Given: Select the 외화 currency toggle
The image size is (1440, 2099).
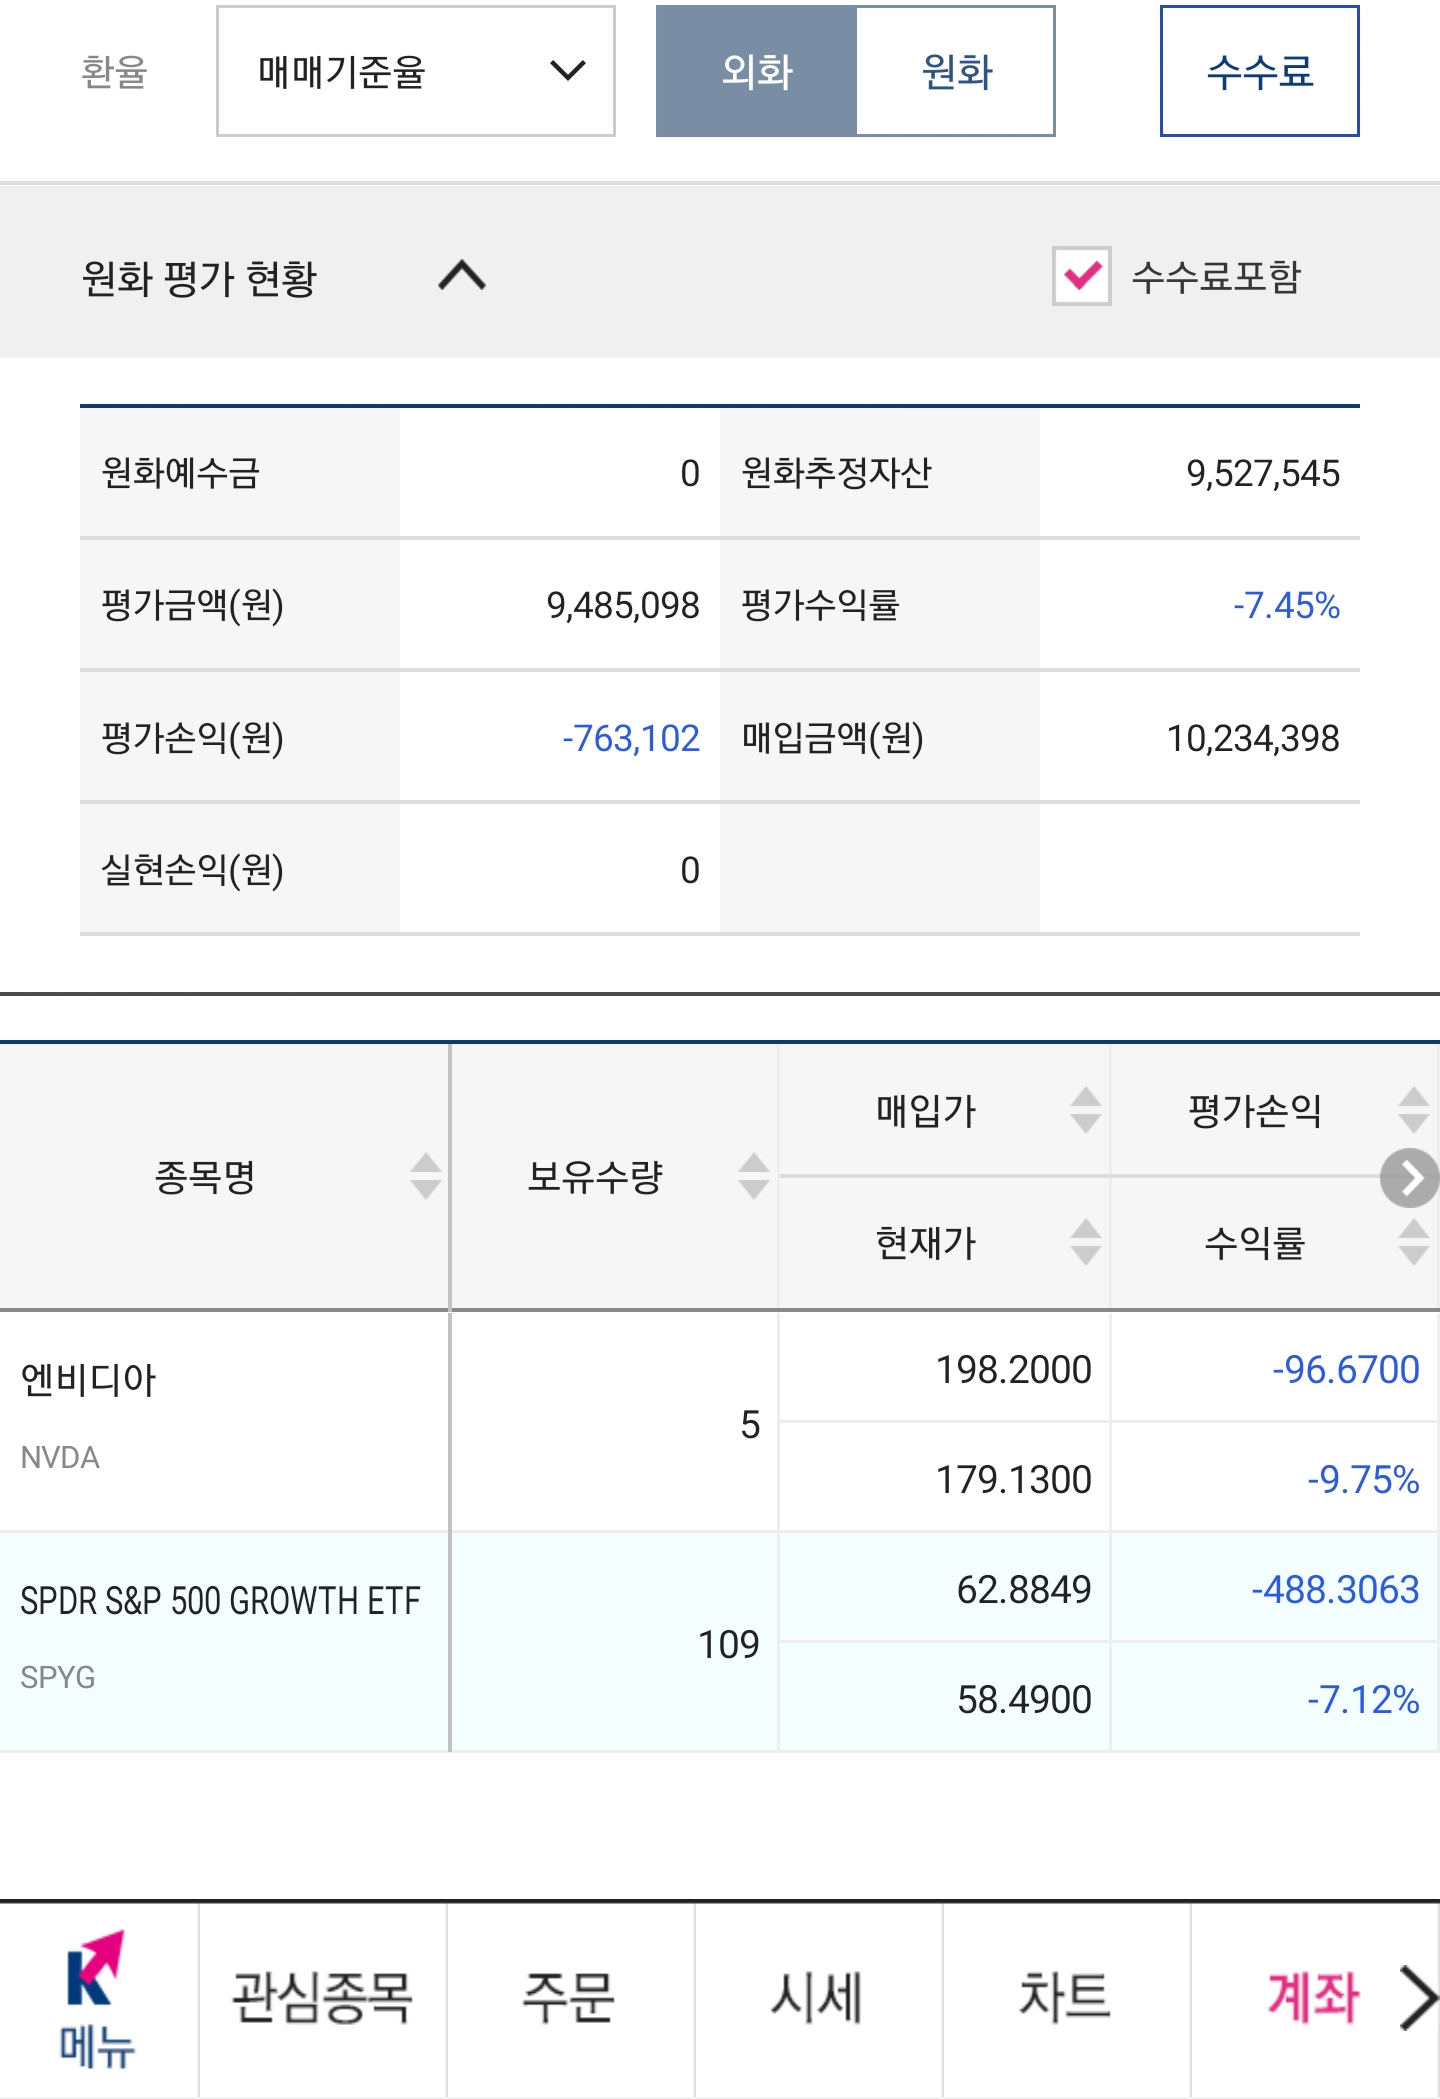Looking at the screenshot, I should click(757, 71).
